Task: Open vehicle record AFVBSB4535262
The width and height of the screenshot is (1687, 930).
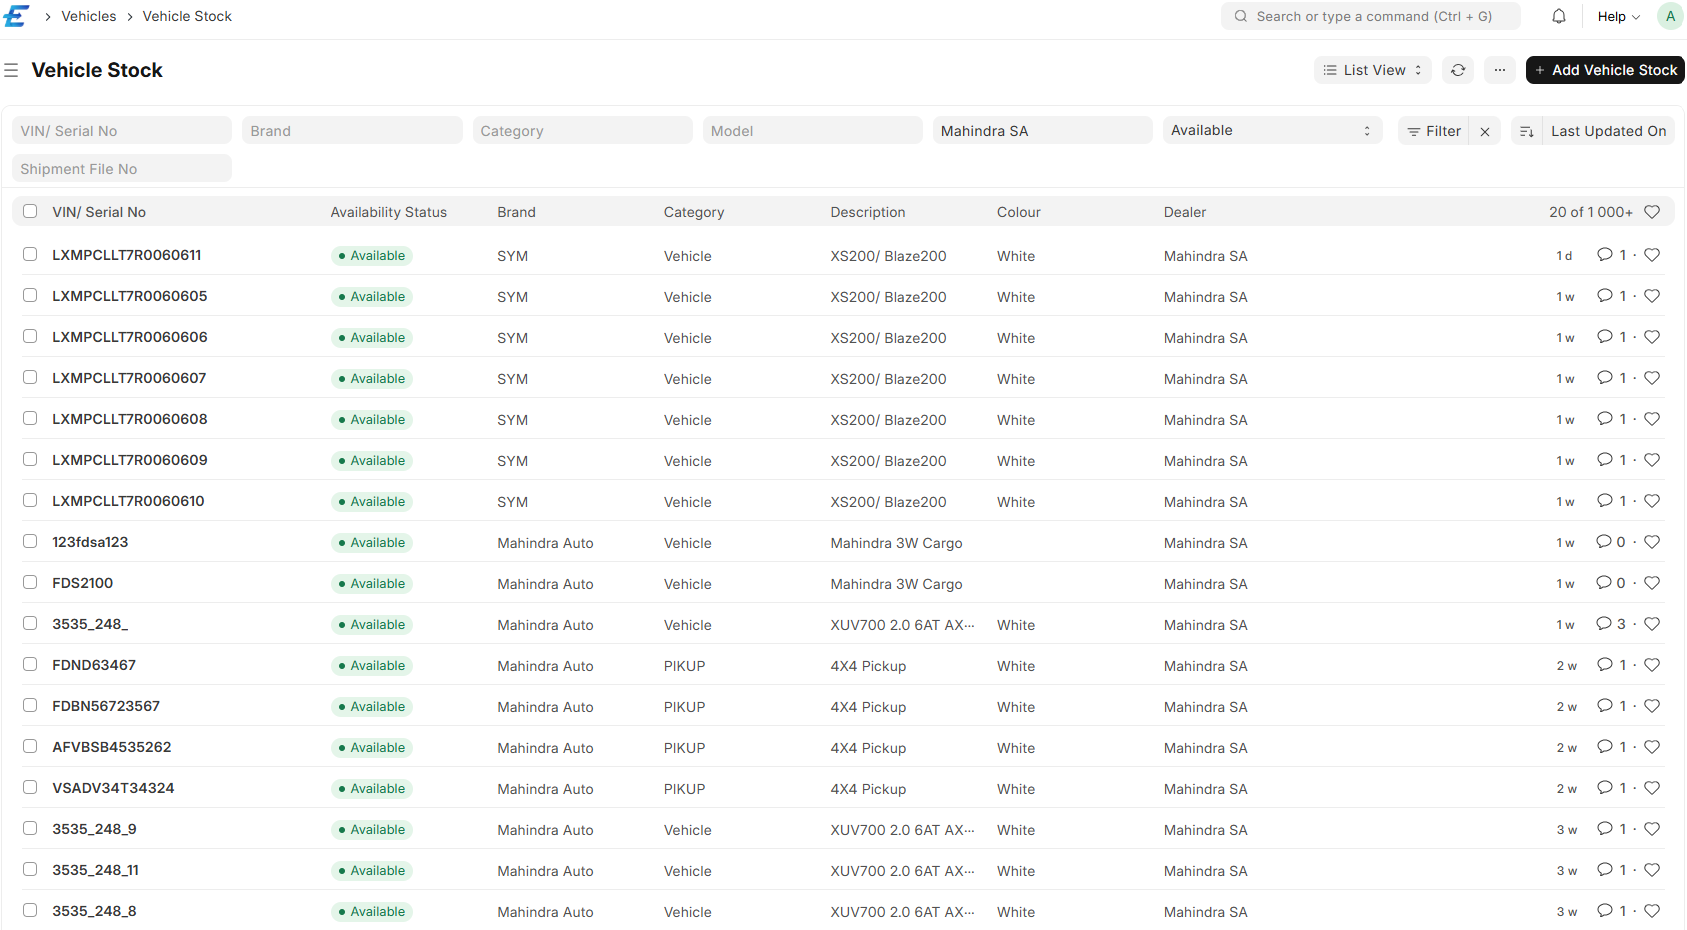Action: tap(112, 747)
